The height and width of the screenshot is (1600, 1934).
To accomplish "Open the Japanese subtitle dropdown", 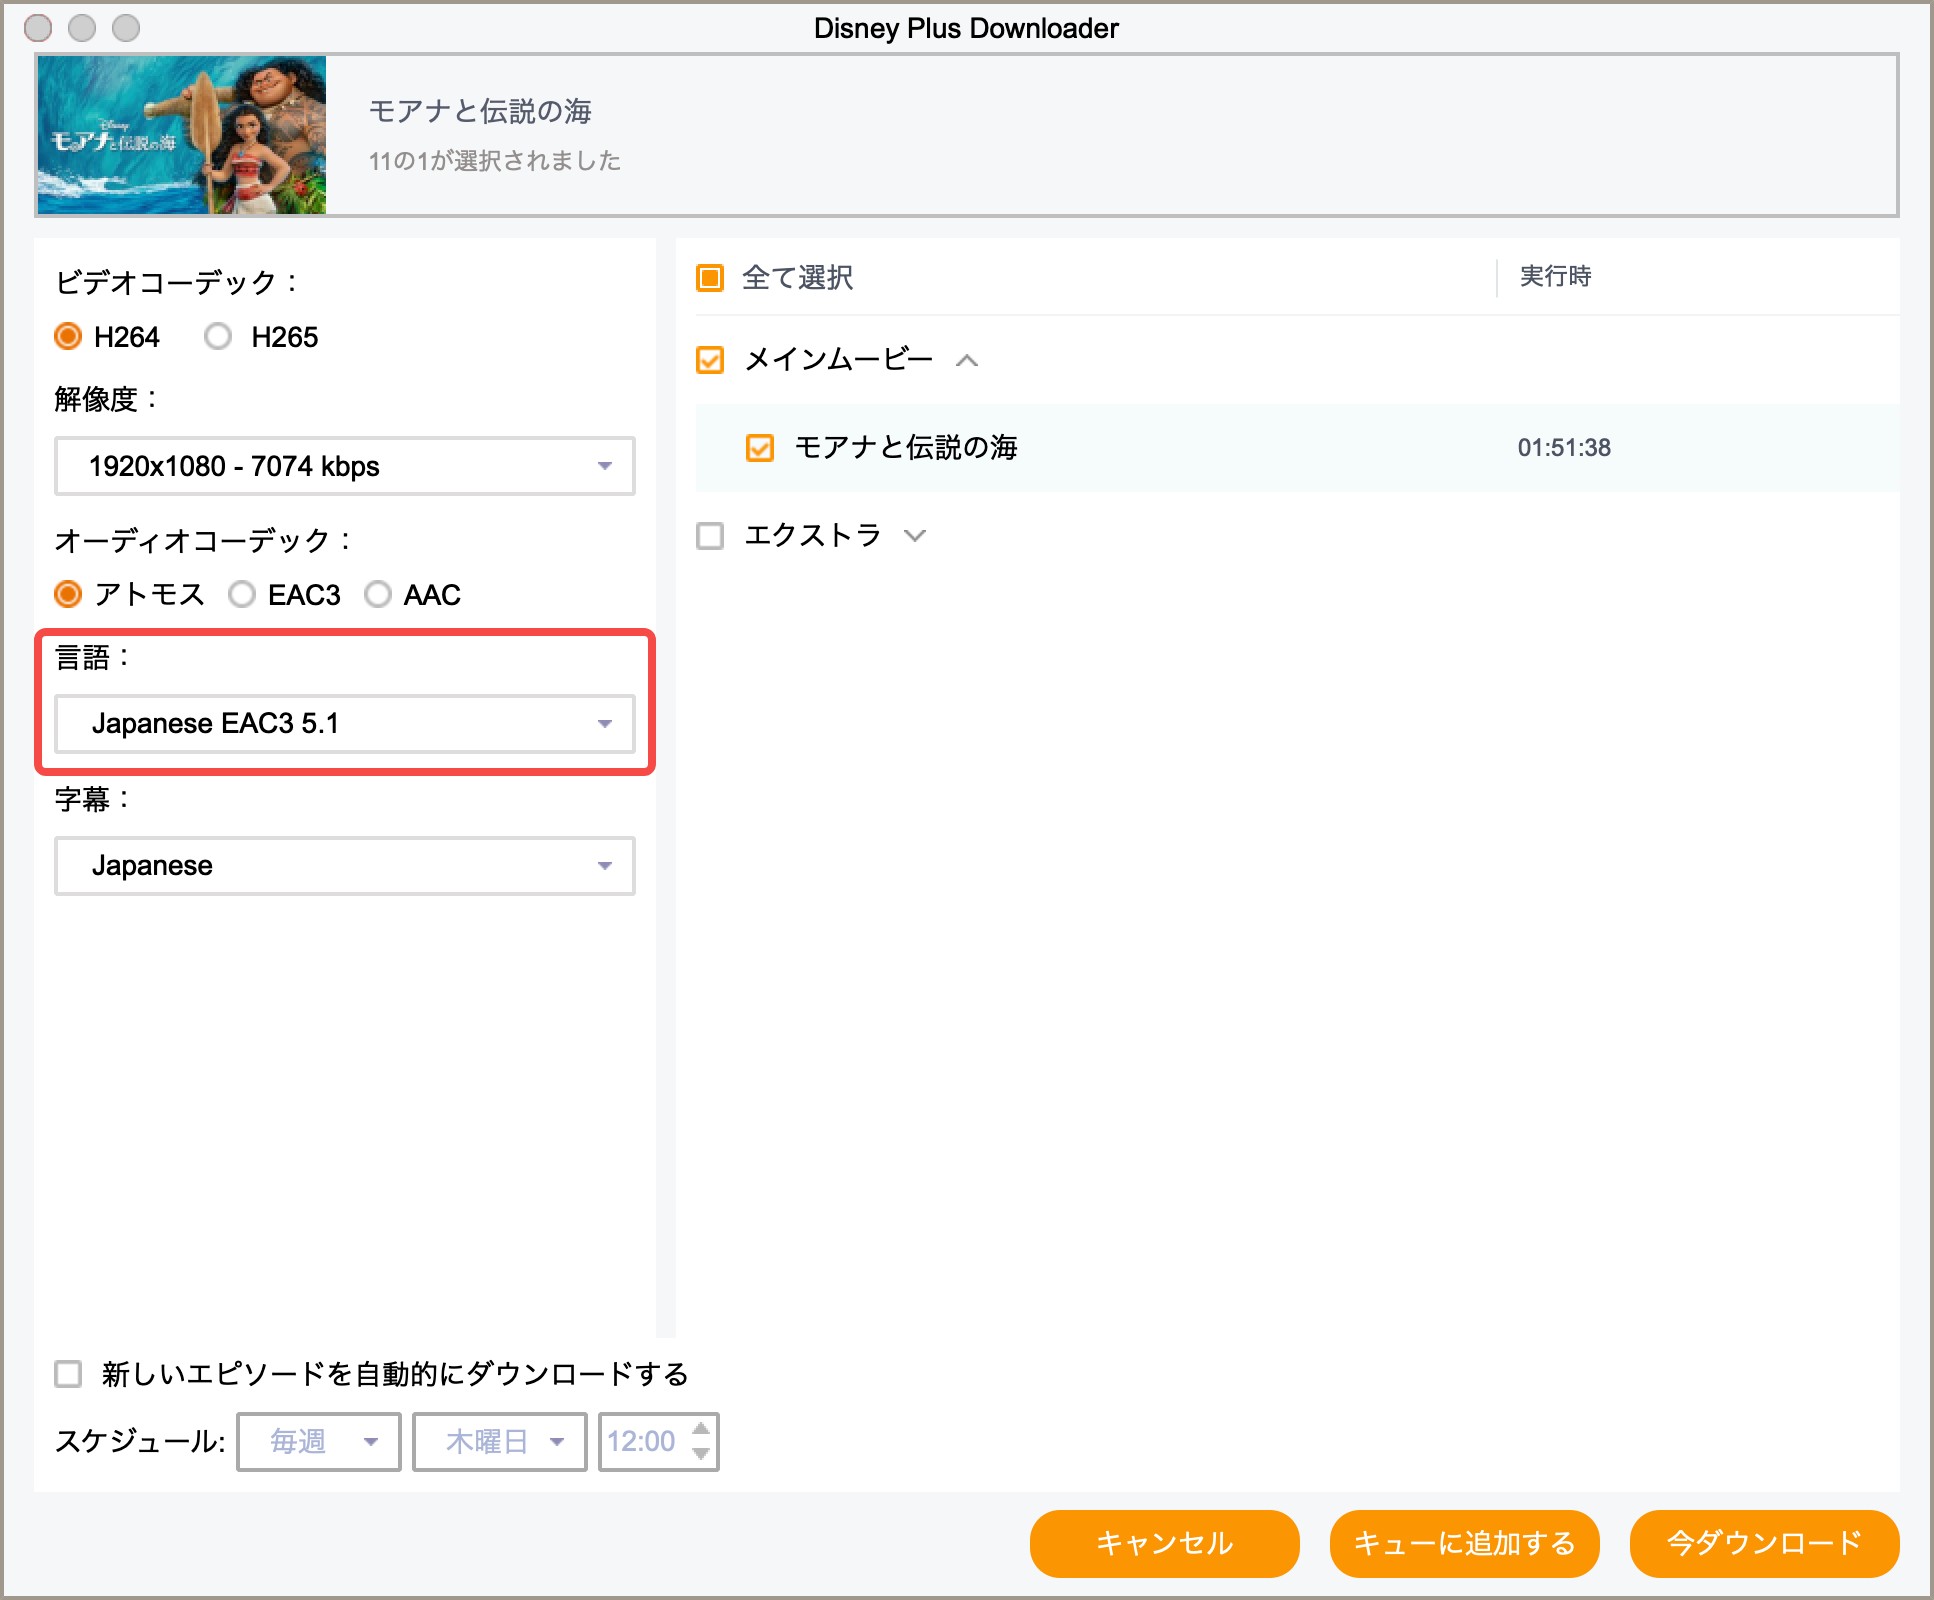I will point(345,866).
